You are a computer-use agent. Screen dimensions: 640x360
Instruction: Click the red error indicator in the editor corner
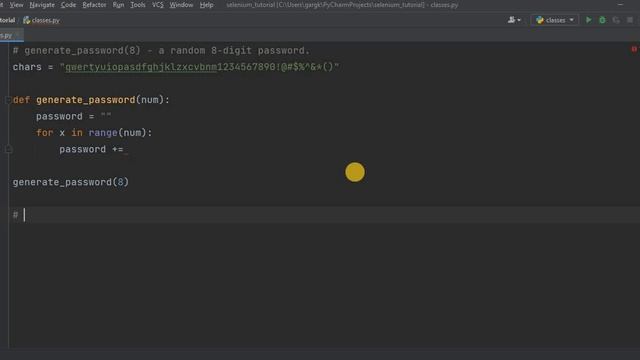(x=634, y=49)
